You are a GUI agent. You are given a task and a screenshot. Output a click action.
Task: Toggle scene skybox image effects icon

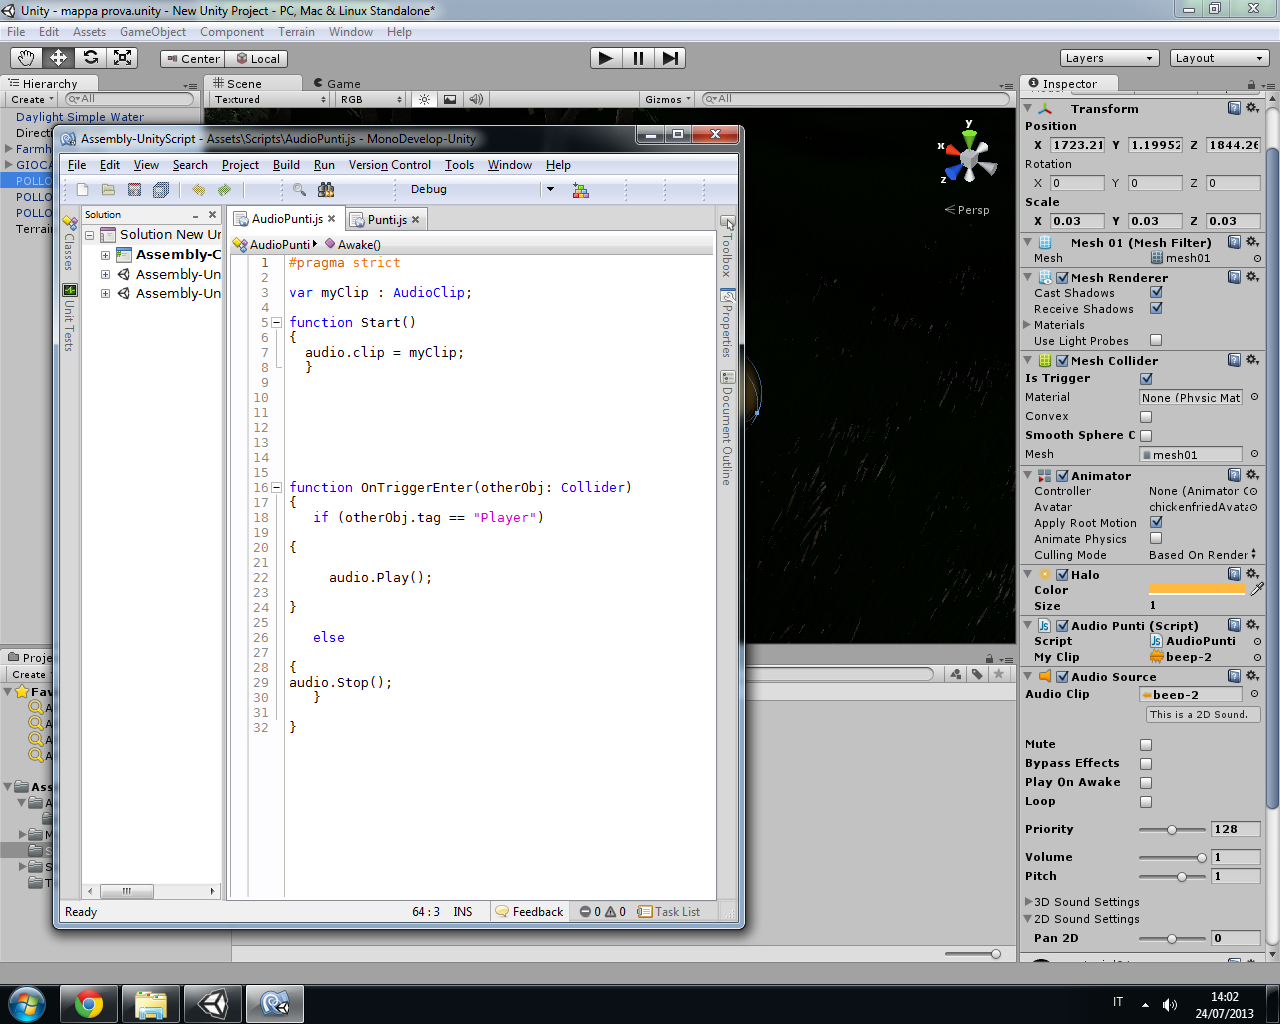pos(450,99)
